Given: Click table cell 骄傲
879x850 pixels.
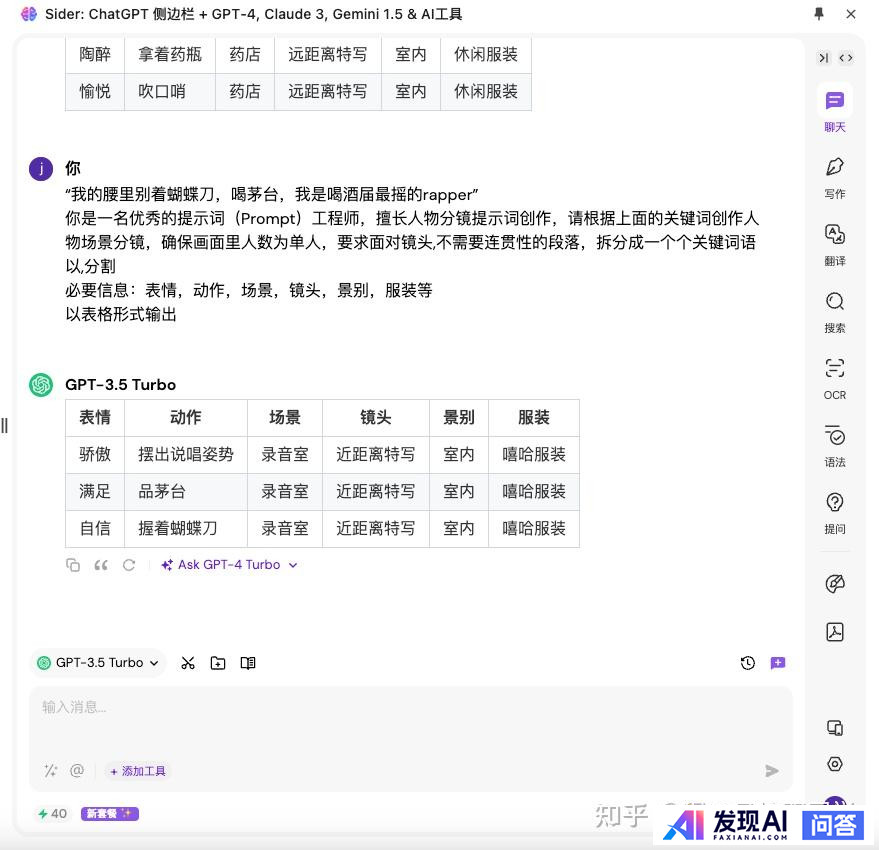Looking at the screenshot, I should click(x=95, y=454).
